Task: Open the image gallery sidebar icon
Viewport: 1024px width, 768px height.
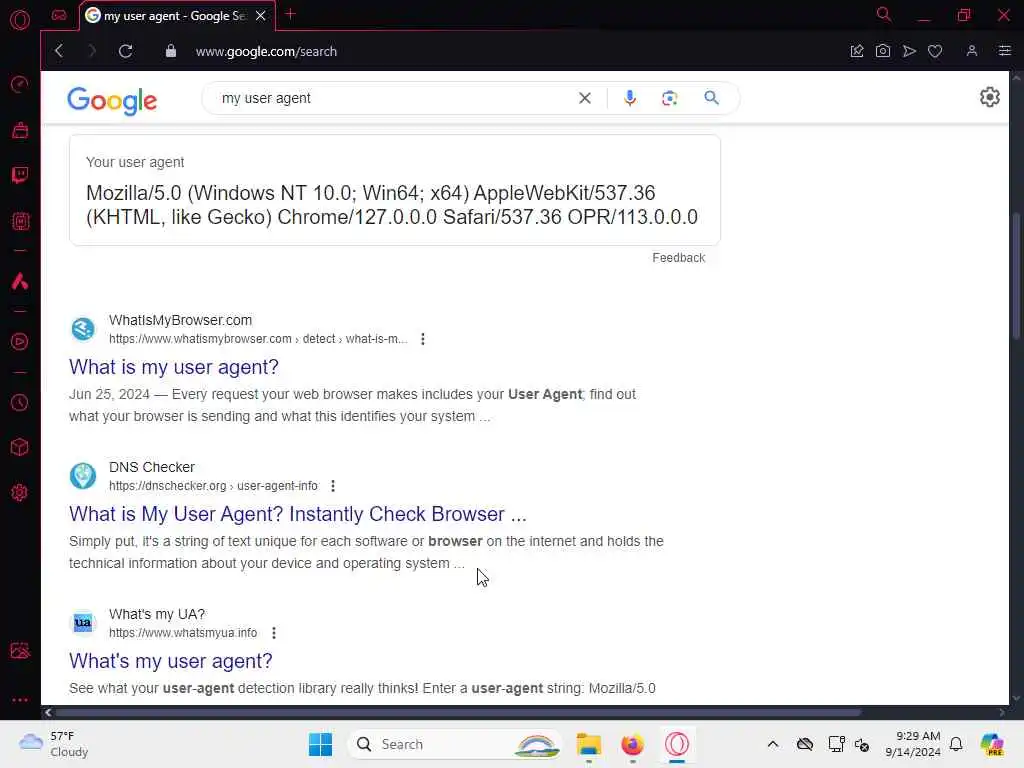Action: [x=20, y=650]
